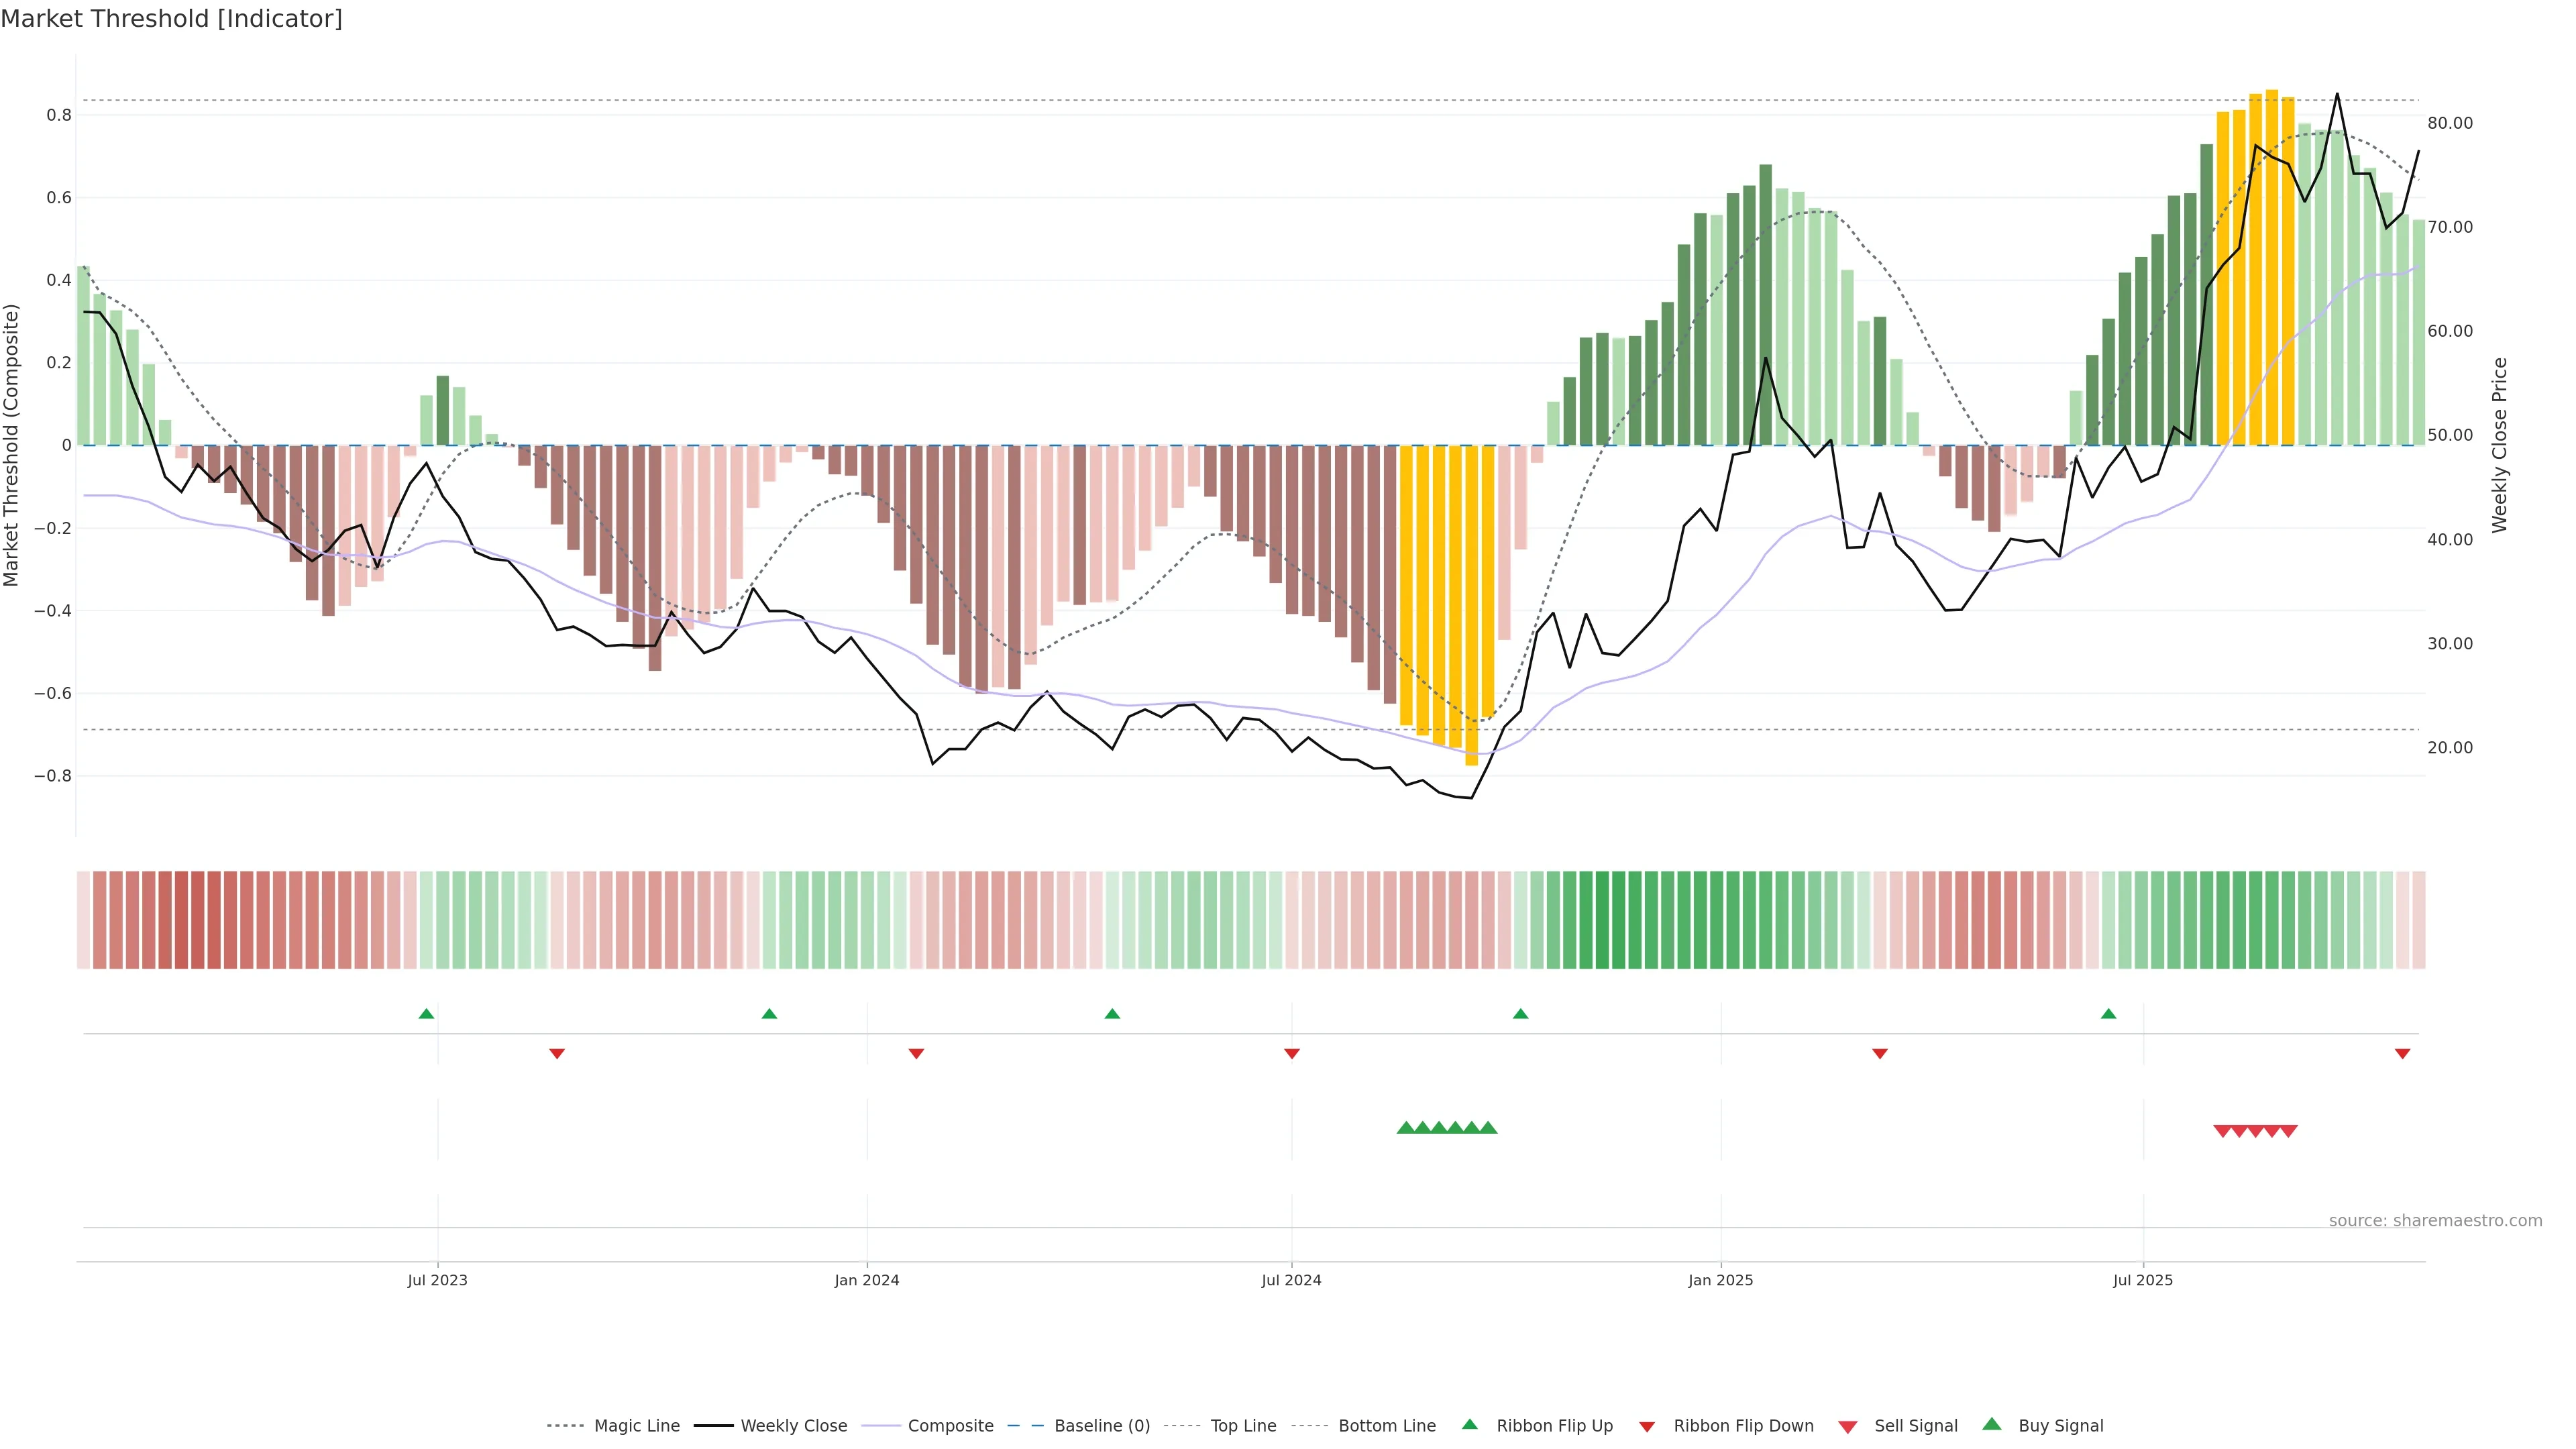This screenshot has height=1449, width=2576.
Task: Click the leftmost red sell signal triangle in the cluster
Action: 2222,1131
